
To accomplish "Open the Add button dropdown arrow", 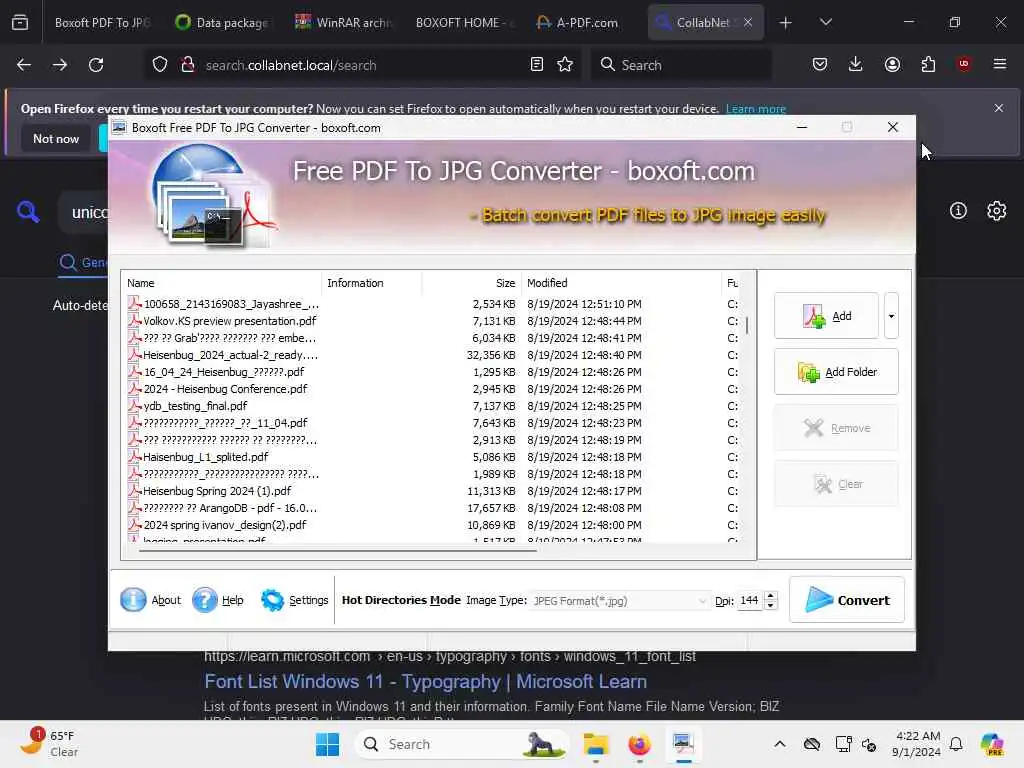I will pyautogui.click(x=891, y=316).
